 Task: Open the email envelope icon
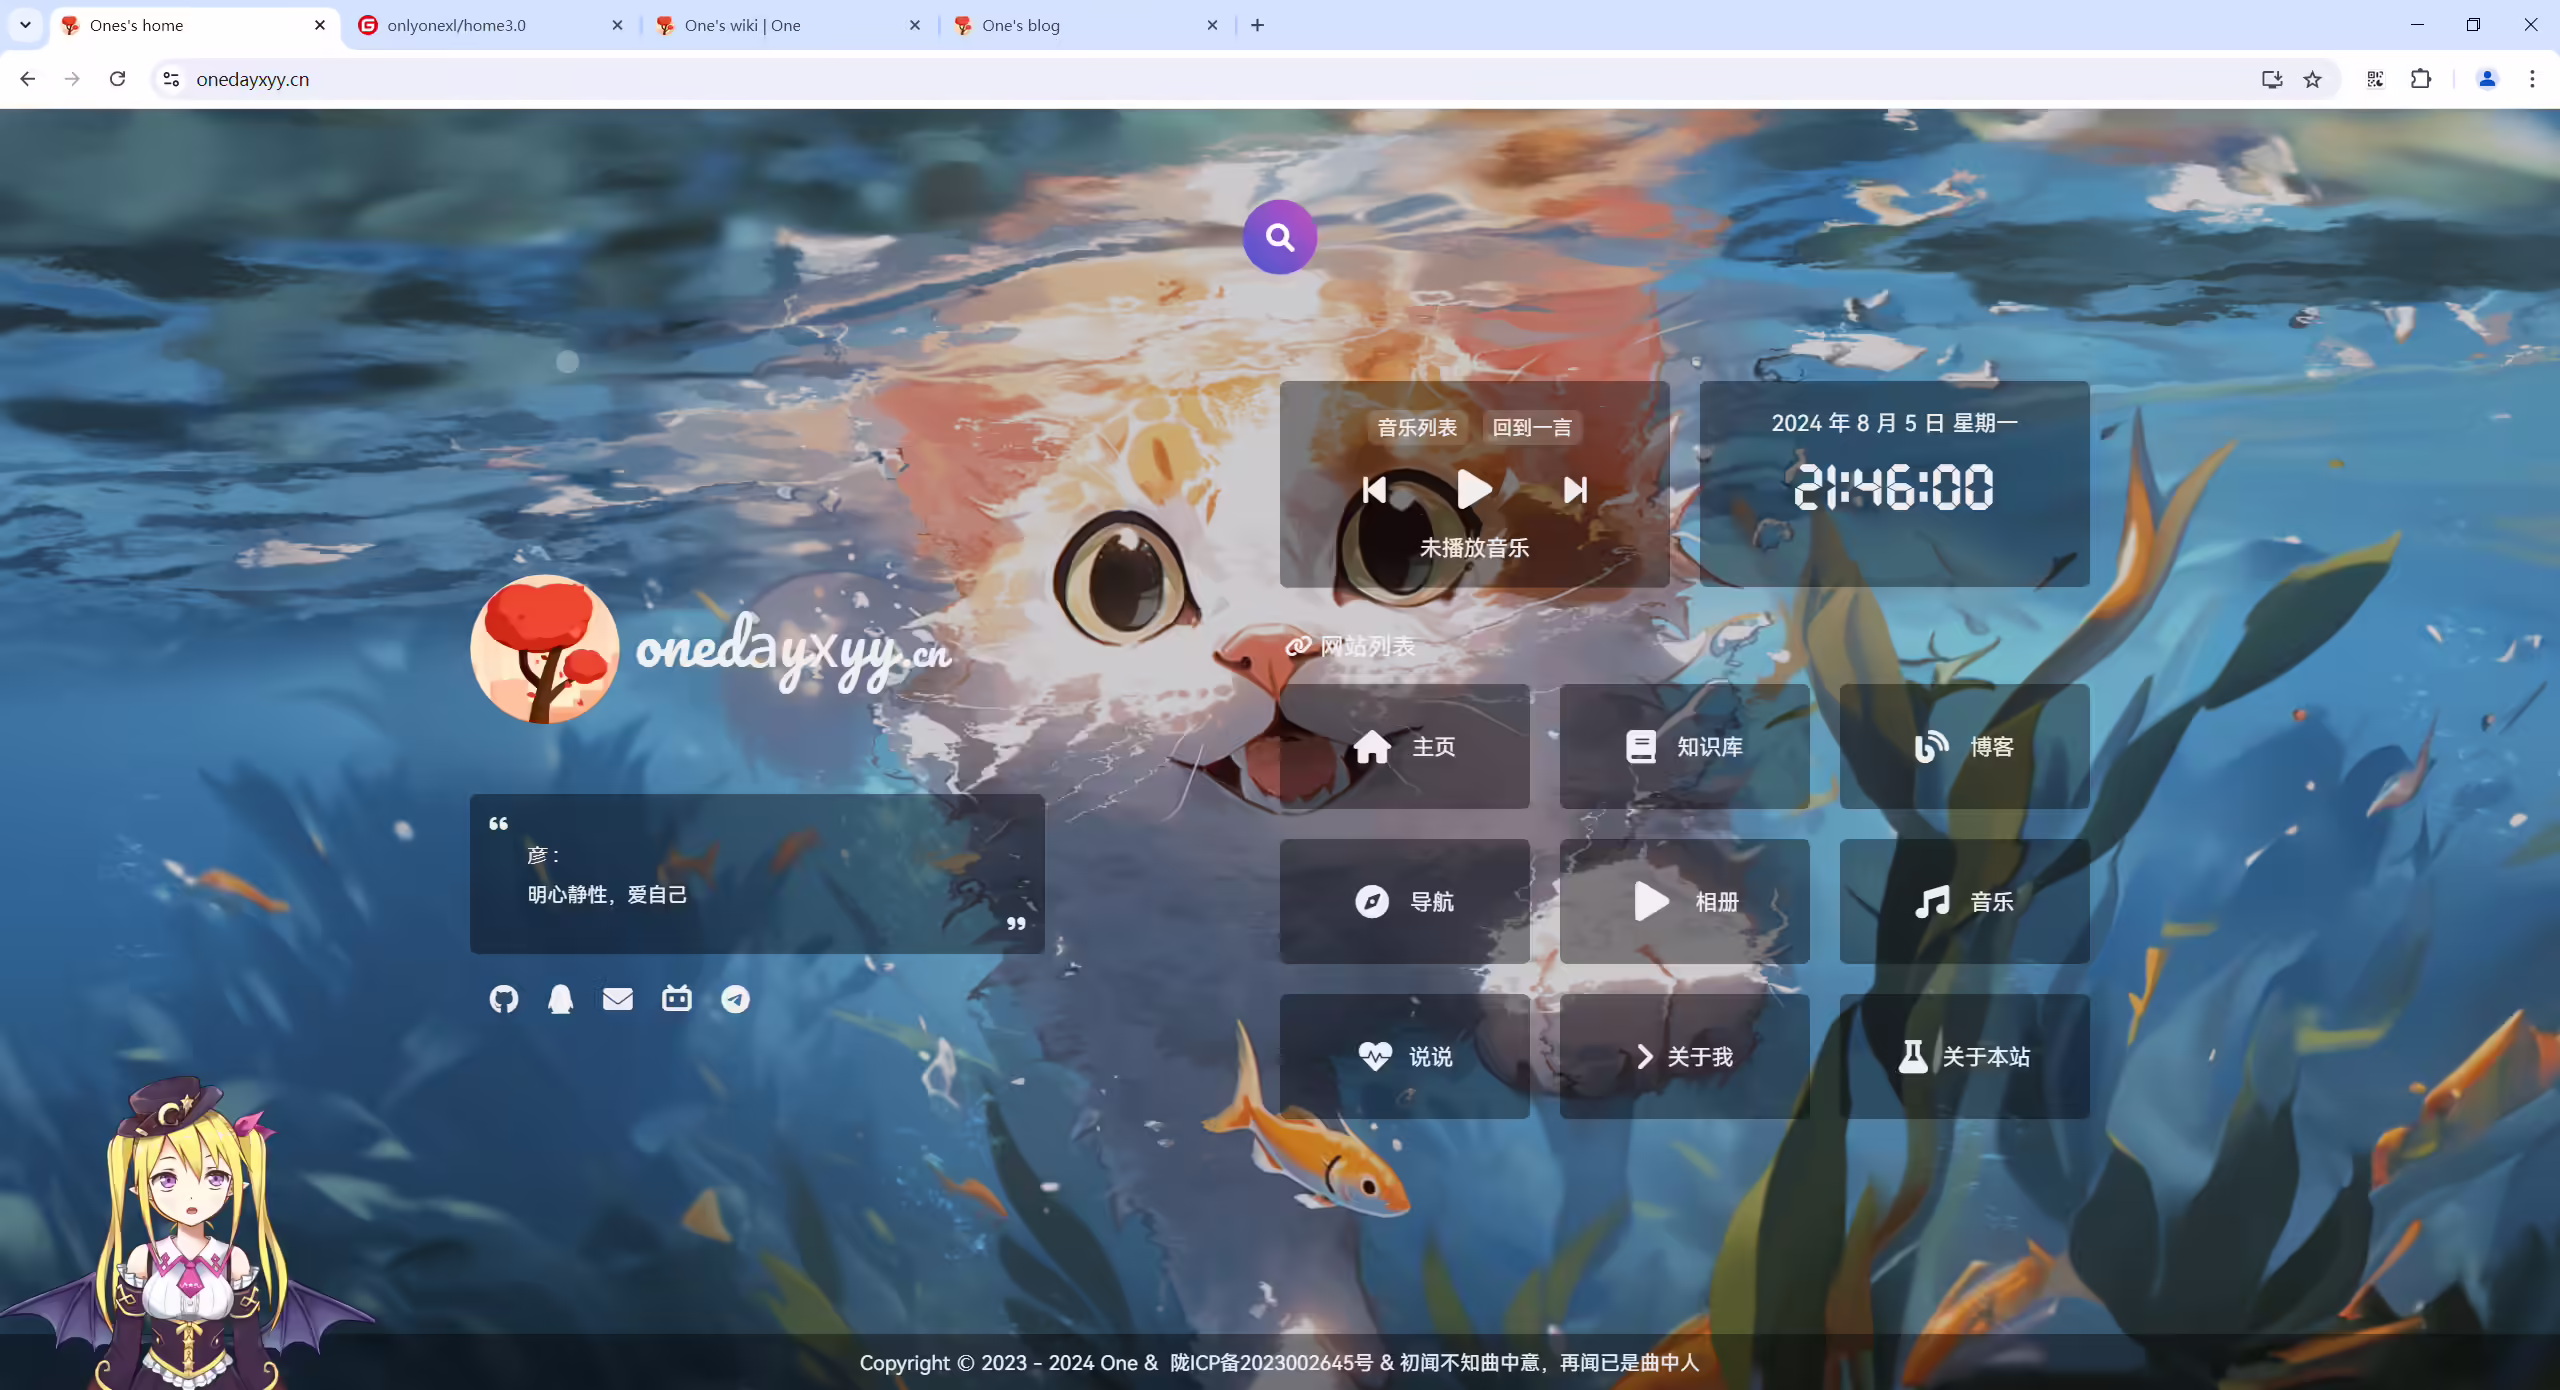(618, 998)
